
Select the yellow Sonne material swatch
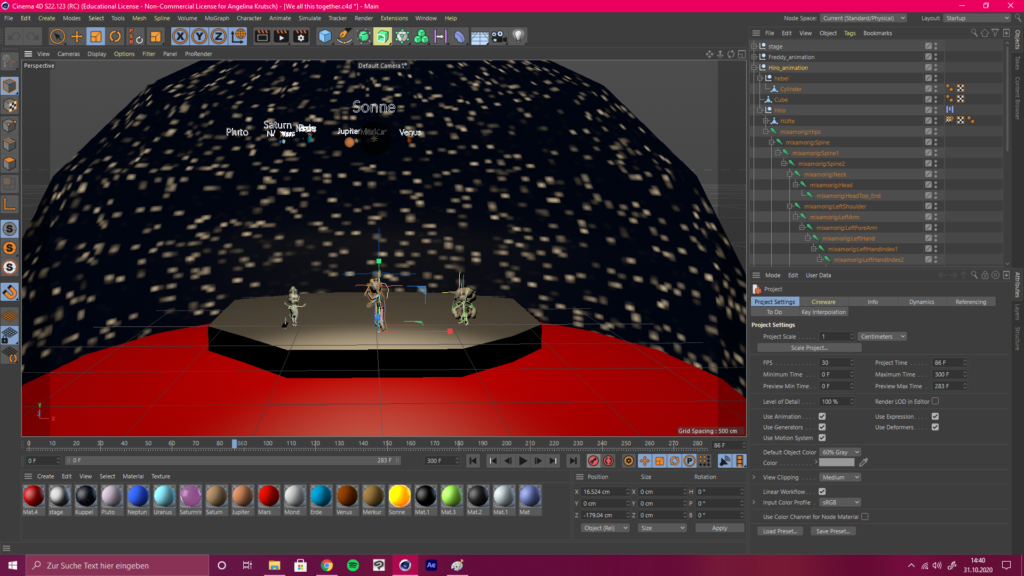tap(399, 496)
